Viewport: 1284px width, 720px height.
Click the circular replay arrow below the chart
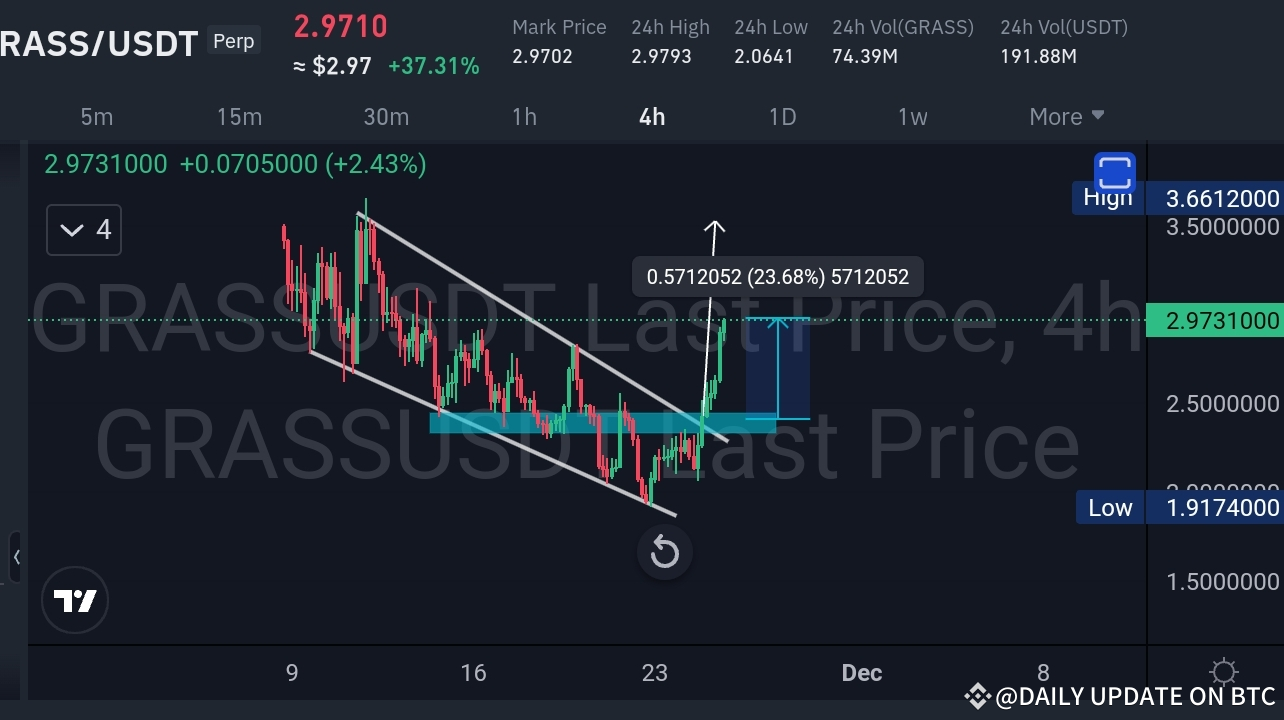[664, 552]
